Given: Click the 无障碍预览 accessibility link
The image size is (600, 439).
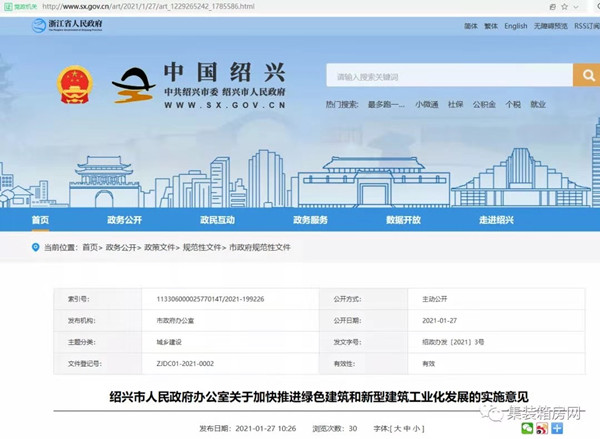Looking at the screenshot, I should coord(548,26).
